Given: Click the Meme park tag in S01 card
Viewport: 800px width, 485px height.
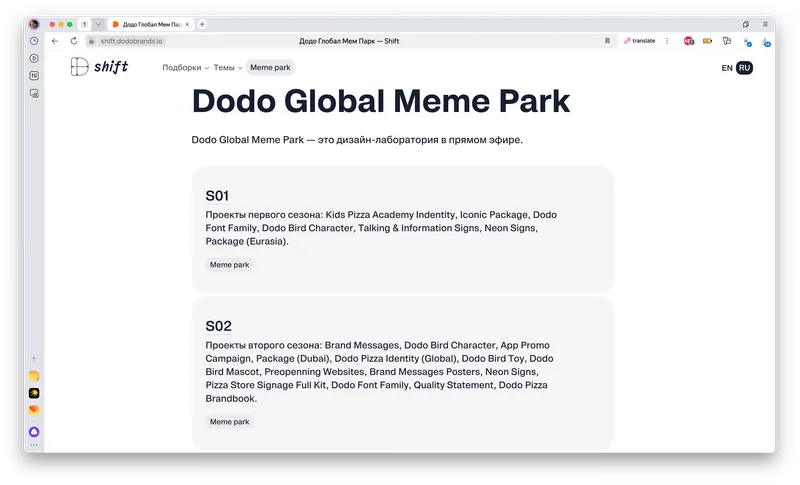Looking at the screenshot, I should click(x=230, y=265).
